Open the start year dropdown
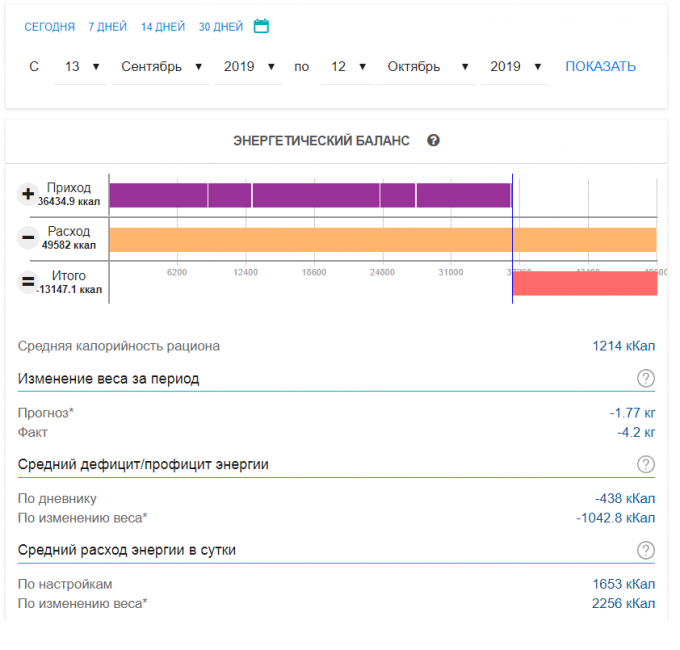 [249, 67]
